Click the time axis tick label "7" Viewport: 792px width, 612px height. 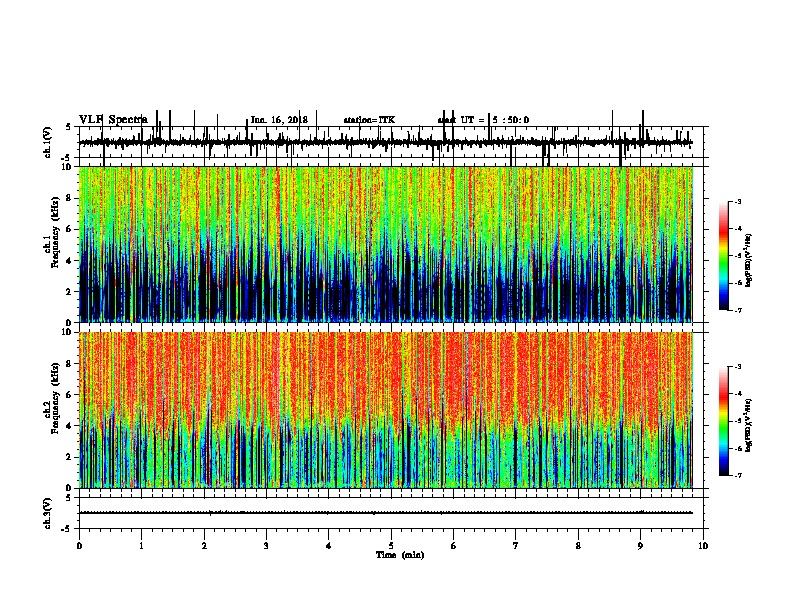(x=516, y=546)
